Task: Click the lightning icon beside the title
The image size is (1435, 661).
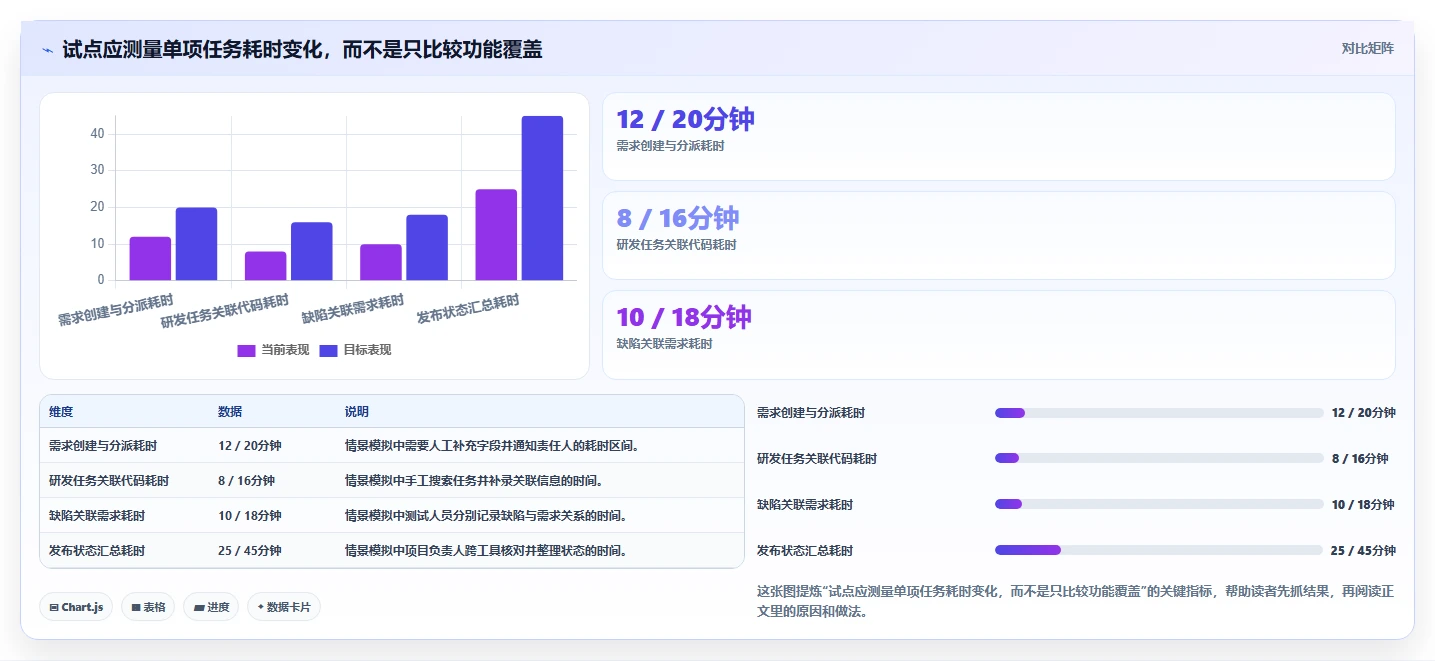Action: pyautogui.click(x=47, y=49)
